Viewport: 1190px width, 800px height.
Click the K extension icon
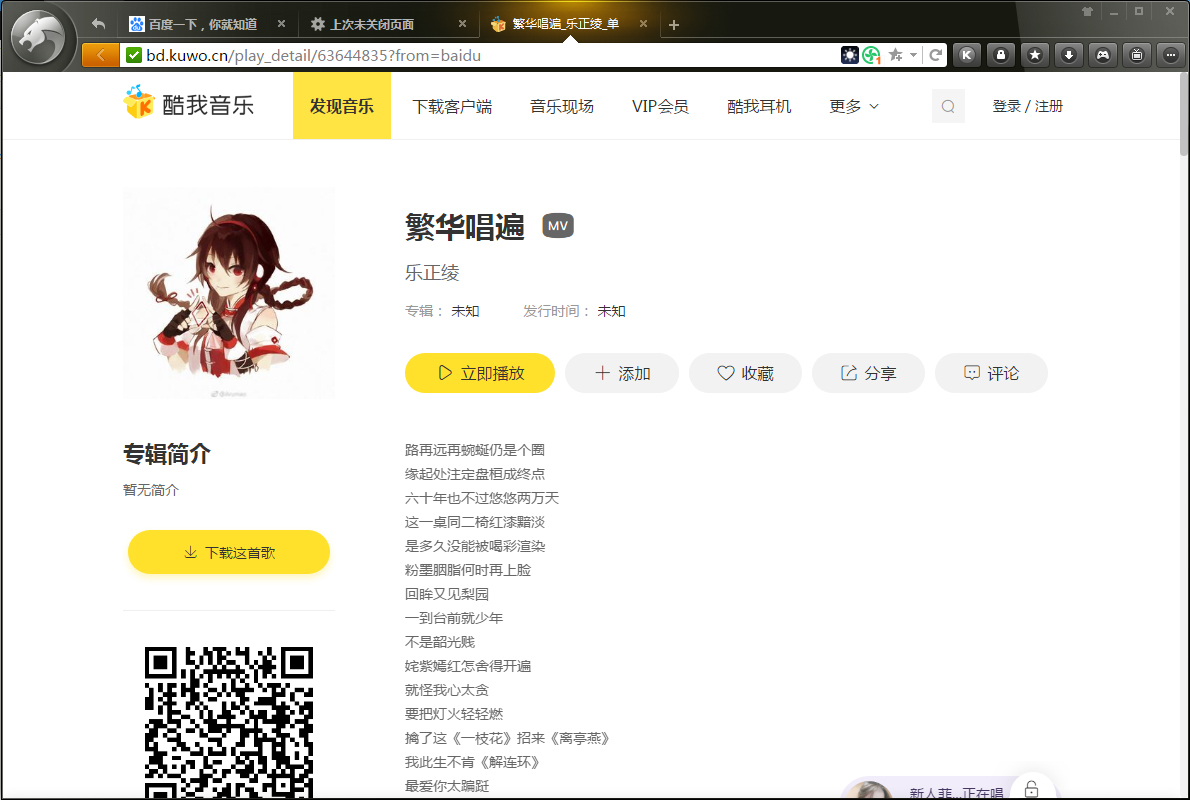(x=966, y=55)
